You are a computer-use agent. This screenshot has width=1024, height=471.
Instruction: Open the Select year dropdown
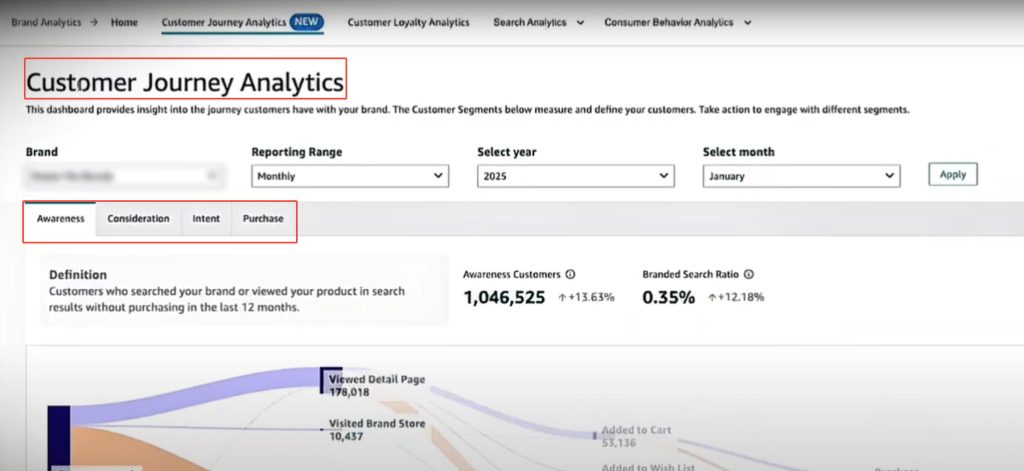pos(575,175)
